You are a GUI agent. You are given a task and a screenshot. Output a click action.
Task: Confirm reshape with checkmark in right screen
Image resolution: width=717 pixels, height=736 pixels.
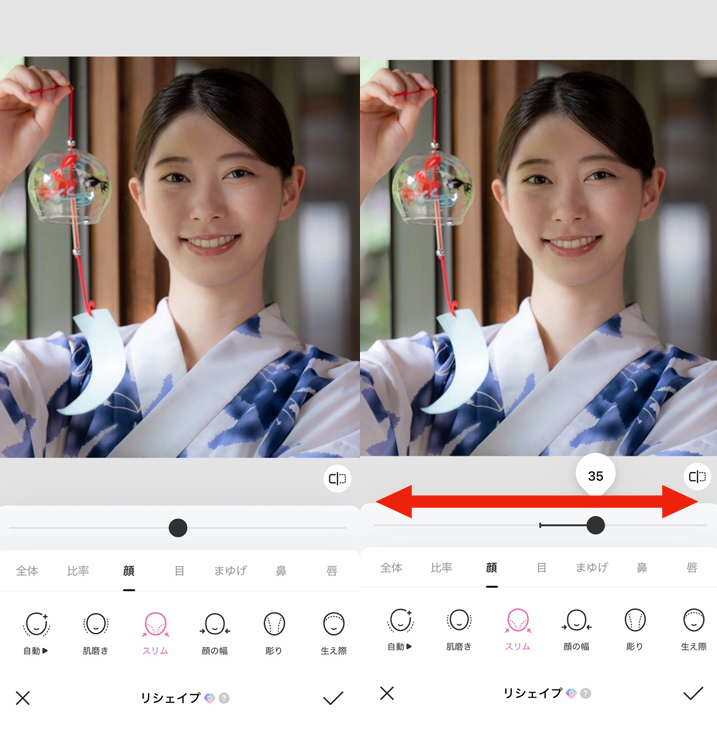(693, 693)
